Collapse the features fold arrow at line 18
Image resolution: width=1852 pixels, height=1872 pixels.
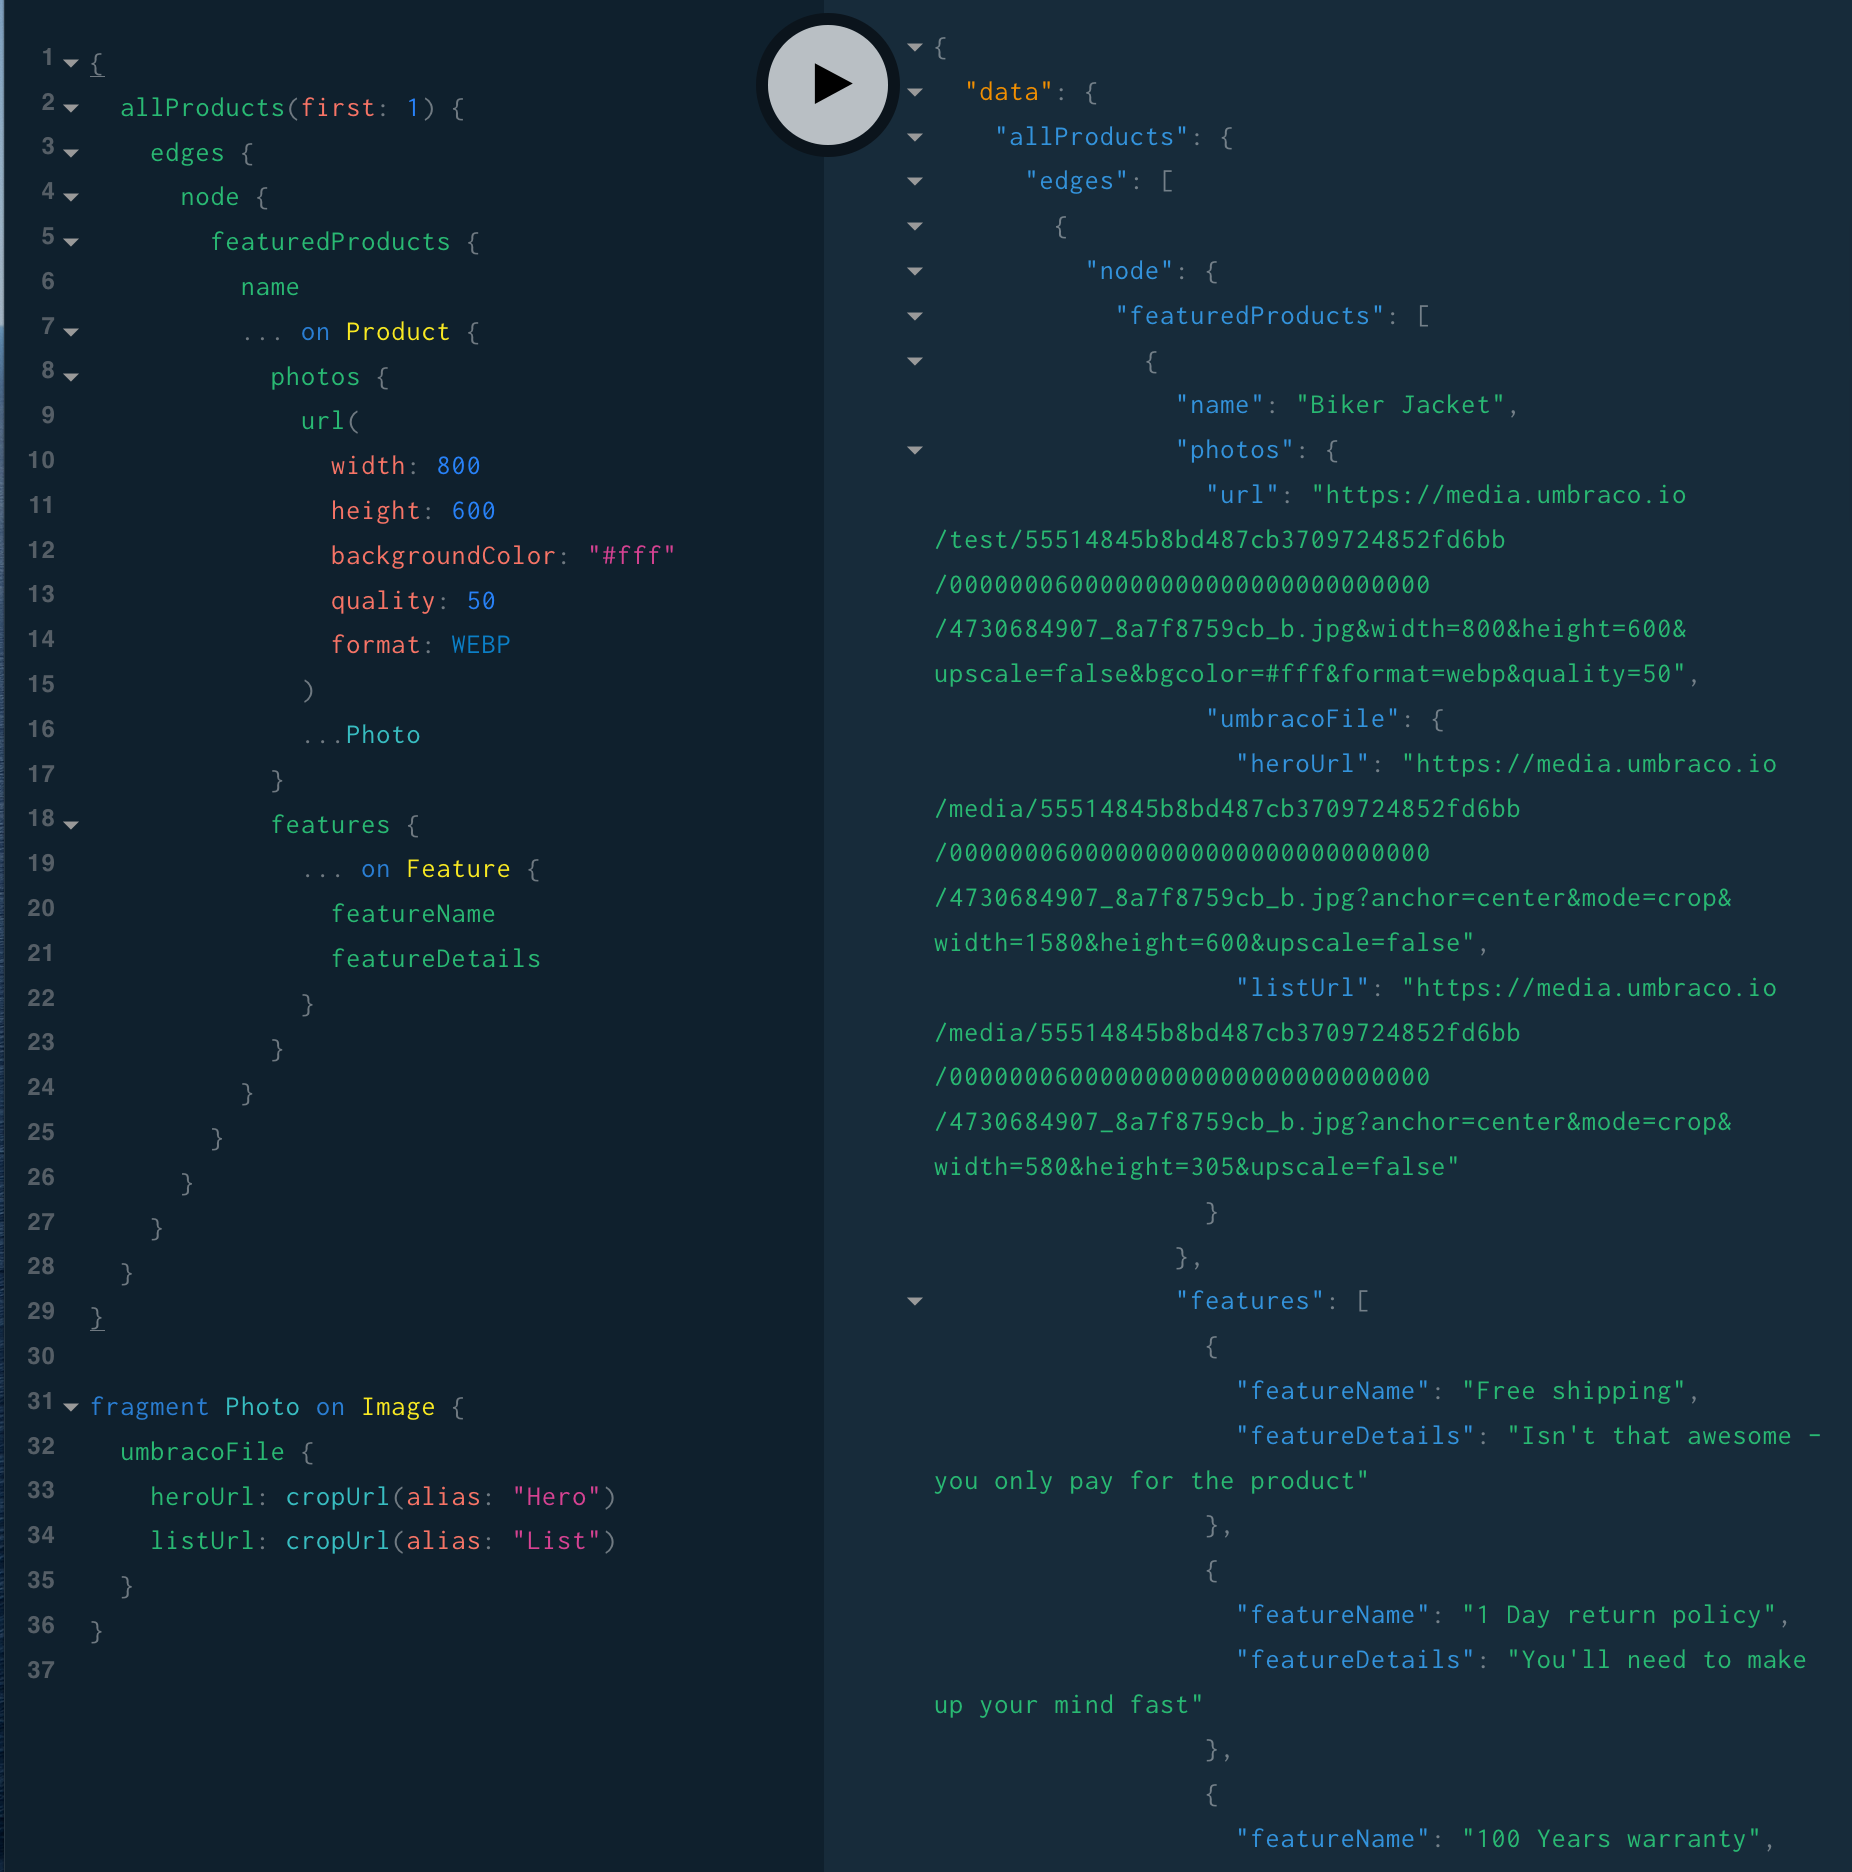(x=71, y=825)
